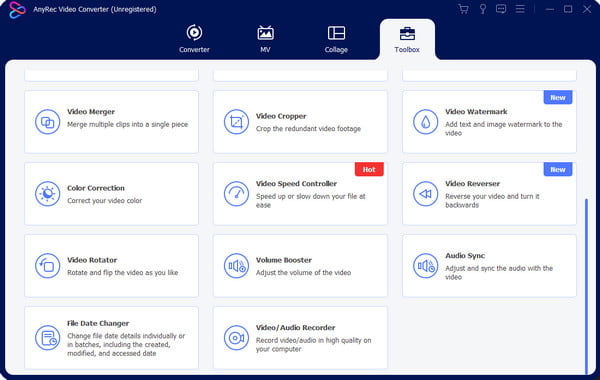
Task: Open the Video Merger icon
Action: pyautogui.click(x=47, y=122)
